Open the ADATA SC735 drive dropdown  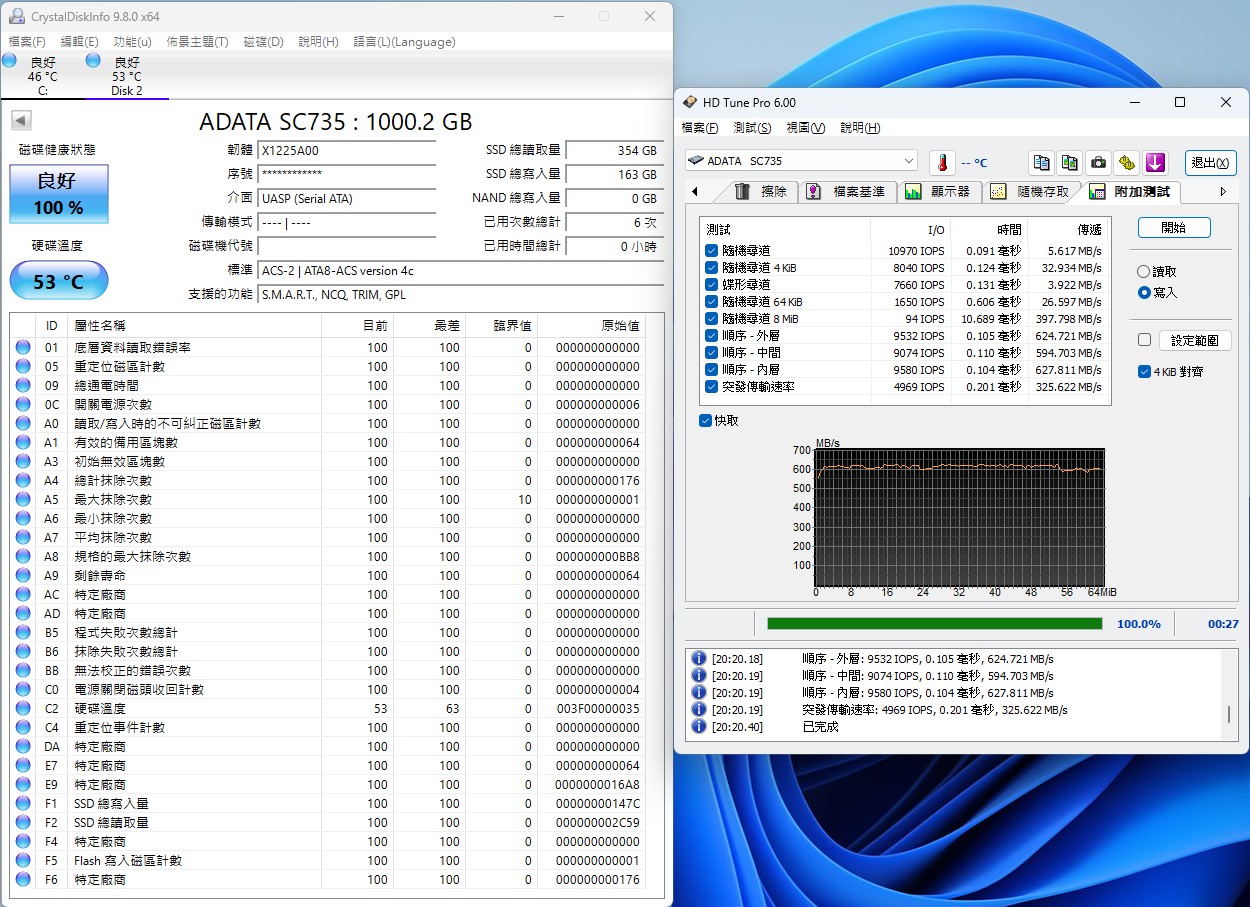[801, 161]
